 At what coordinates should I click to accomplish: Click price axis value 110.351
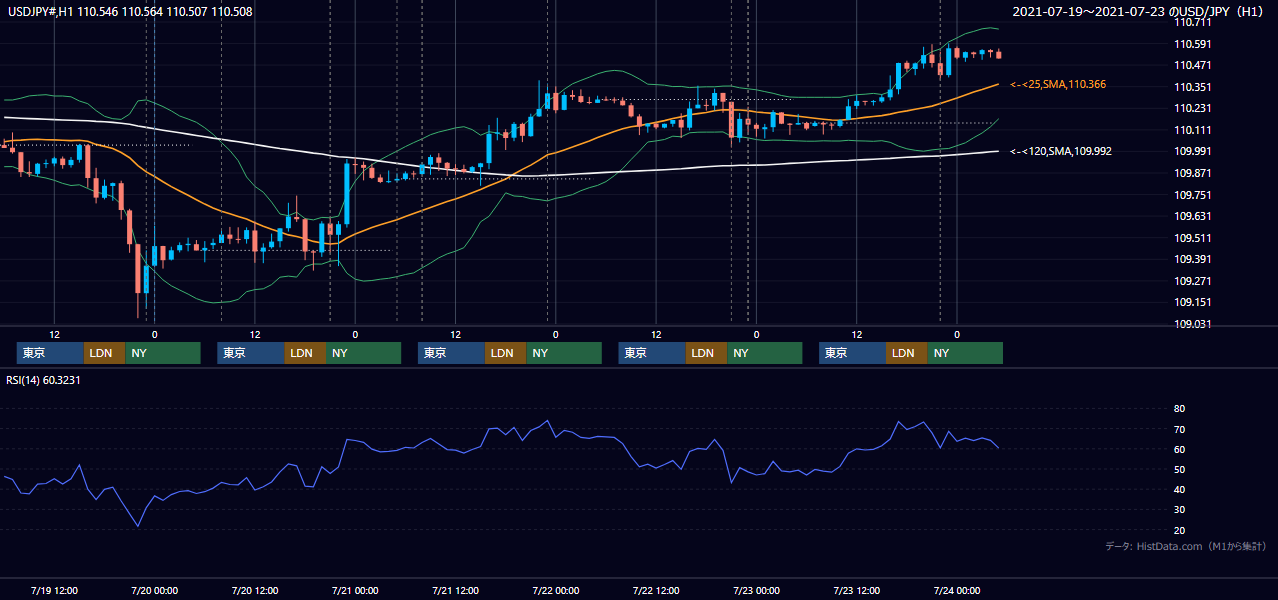click(x=1192, y=87)
